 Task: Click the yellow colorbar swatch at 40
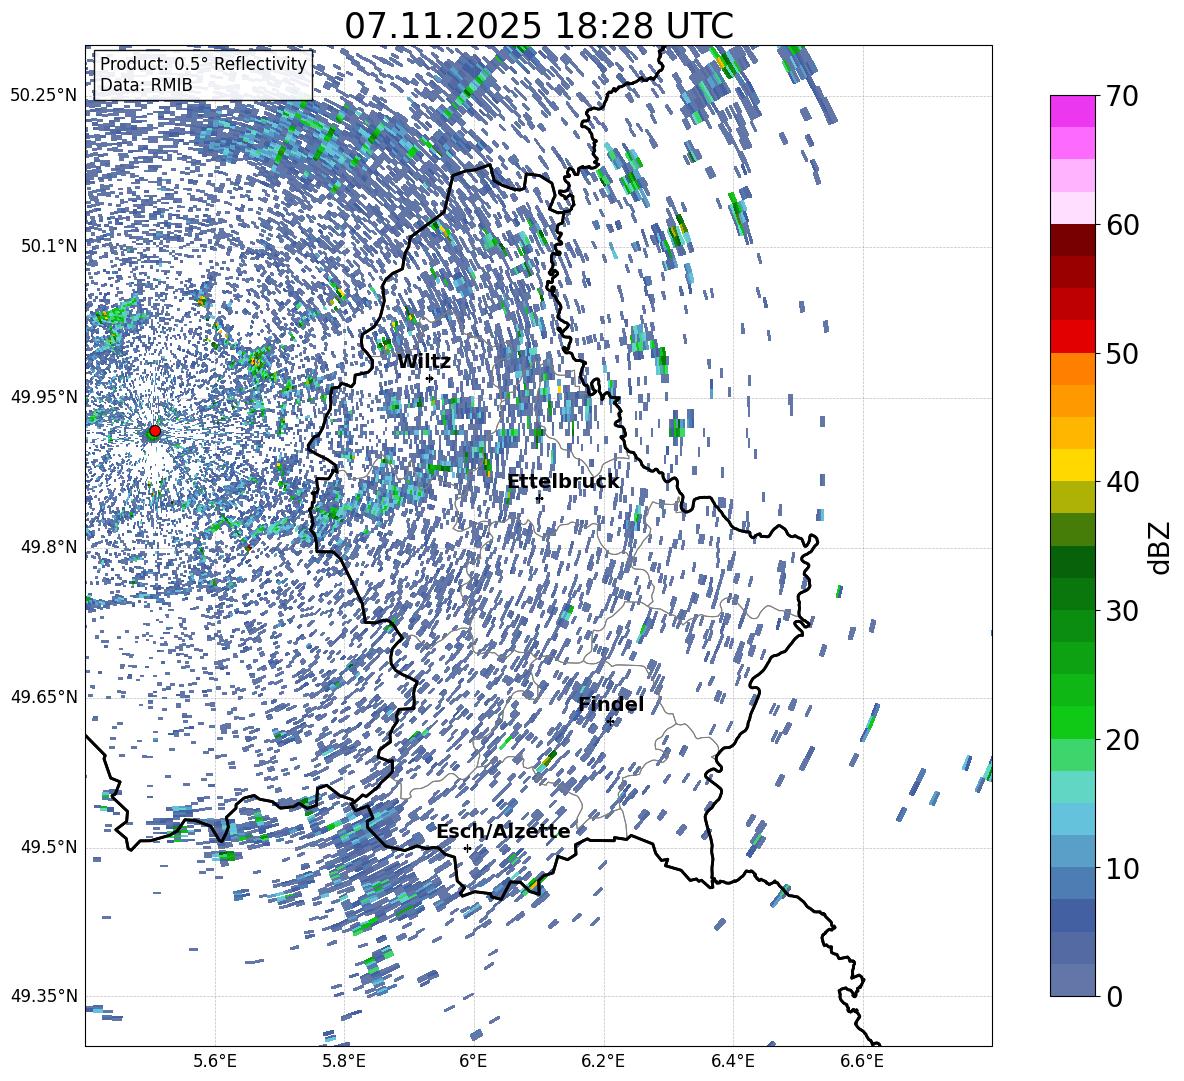pos(1072,465)
